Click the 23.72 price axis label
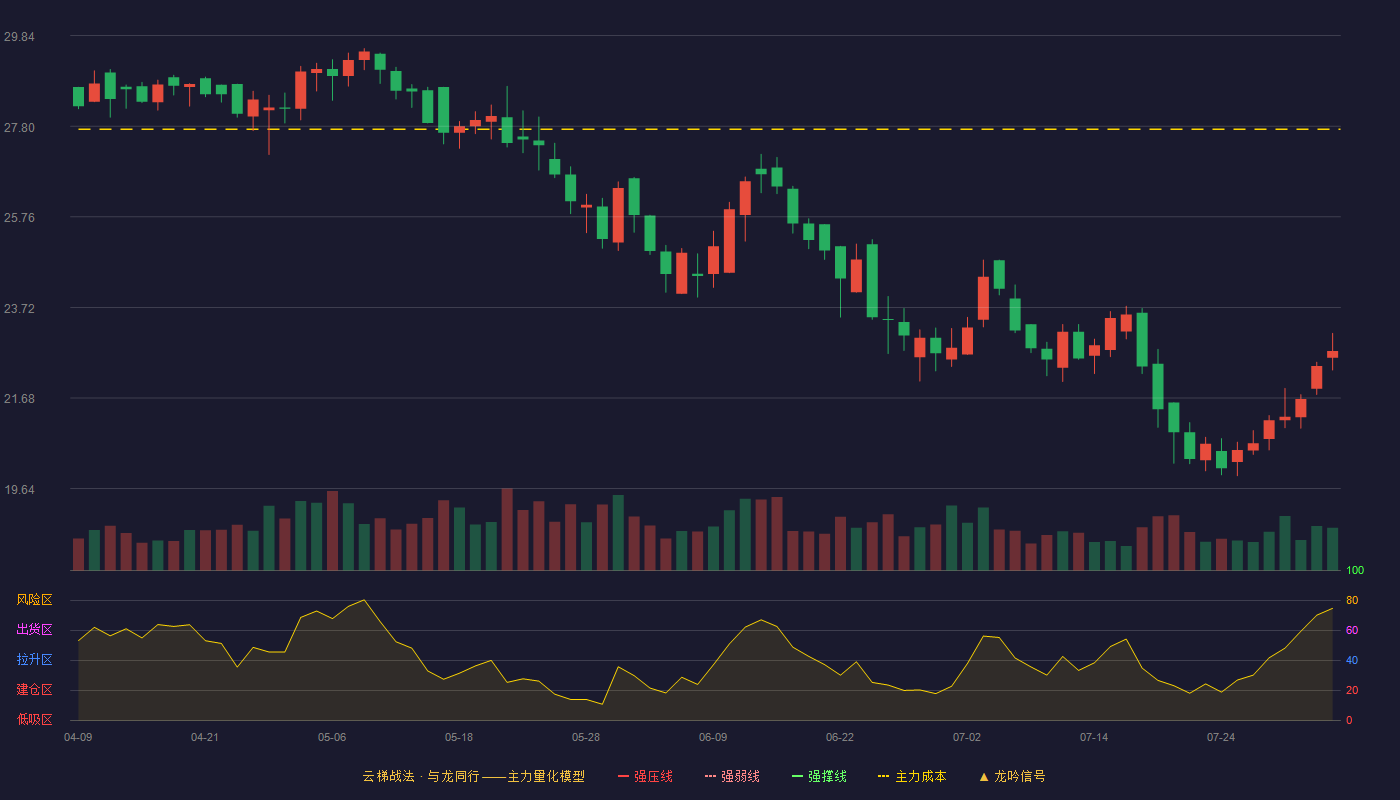This screenshot has height=800, width=1400. click(x=19, y=309)
